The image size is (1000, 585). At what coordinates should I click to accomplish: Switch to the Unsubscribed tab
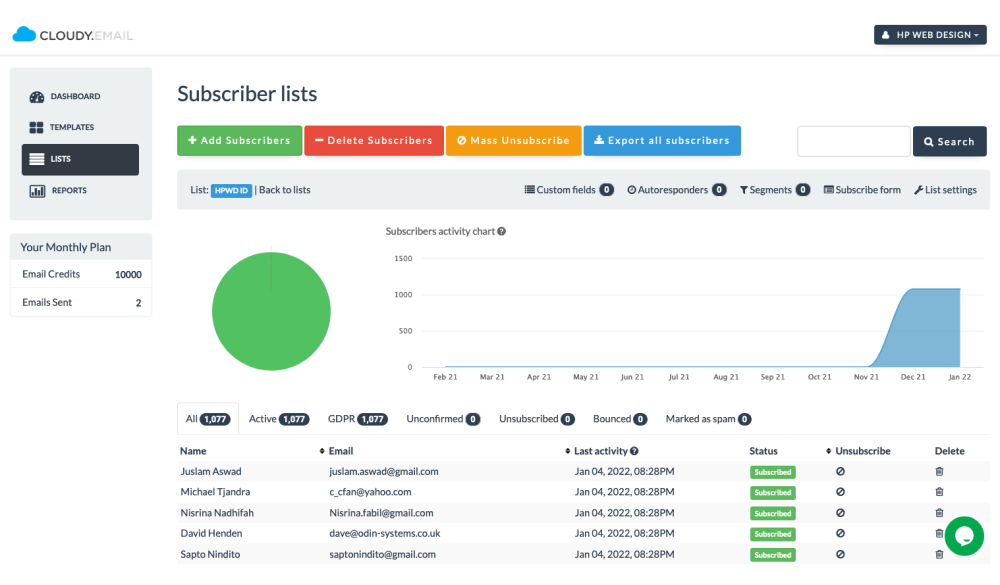pos(537,419)
